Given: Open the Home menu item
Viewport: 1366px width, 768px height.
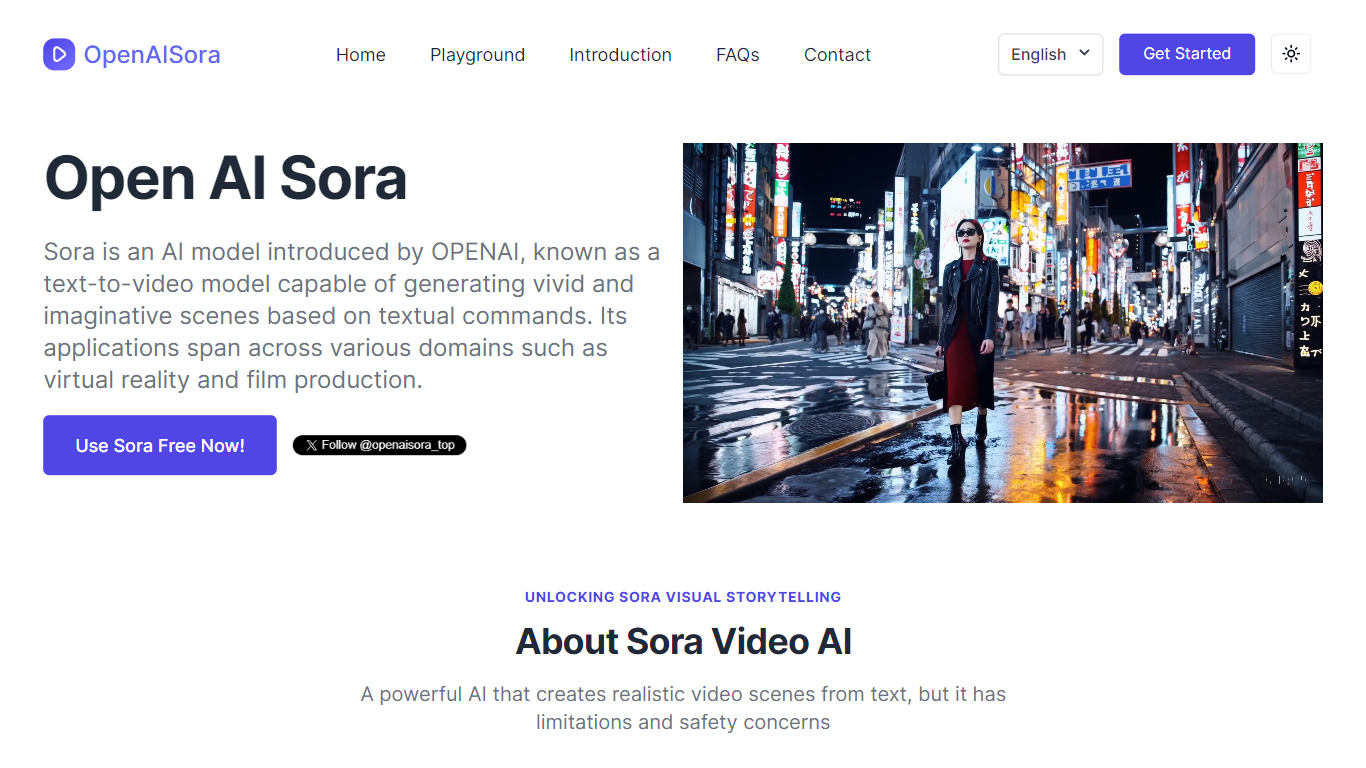Looking at the screenshot, I should tap(361, 55).
